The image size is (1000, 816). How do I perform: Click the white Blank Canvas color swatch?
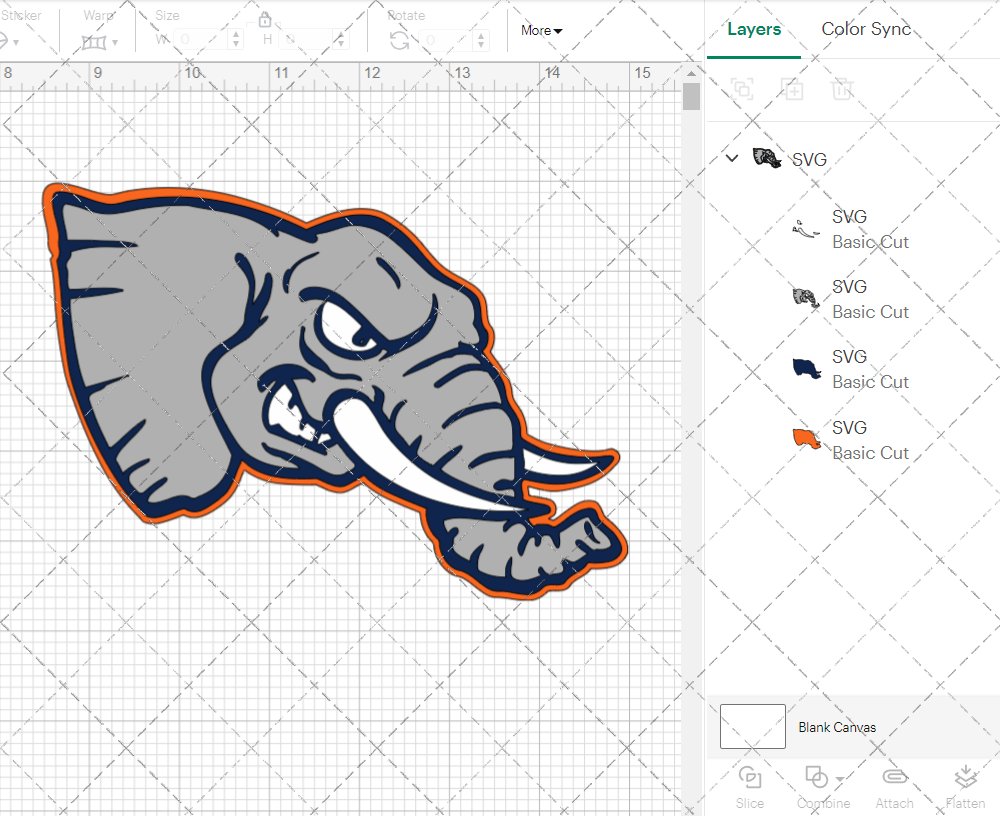tap(752, 727)
